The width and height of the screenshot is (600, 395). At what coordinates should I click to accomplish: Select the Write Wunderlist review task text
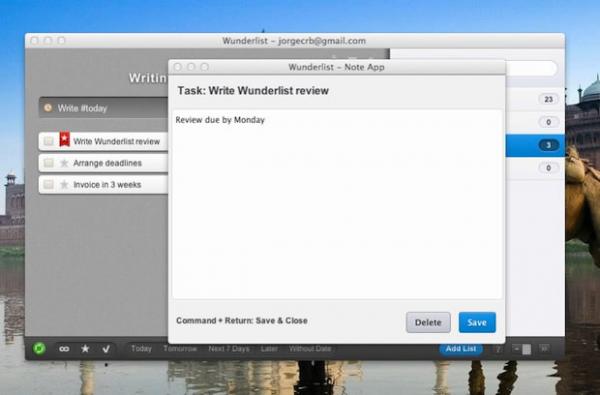pyautogui.click(x=117, y=141)
